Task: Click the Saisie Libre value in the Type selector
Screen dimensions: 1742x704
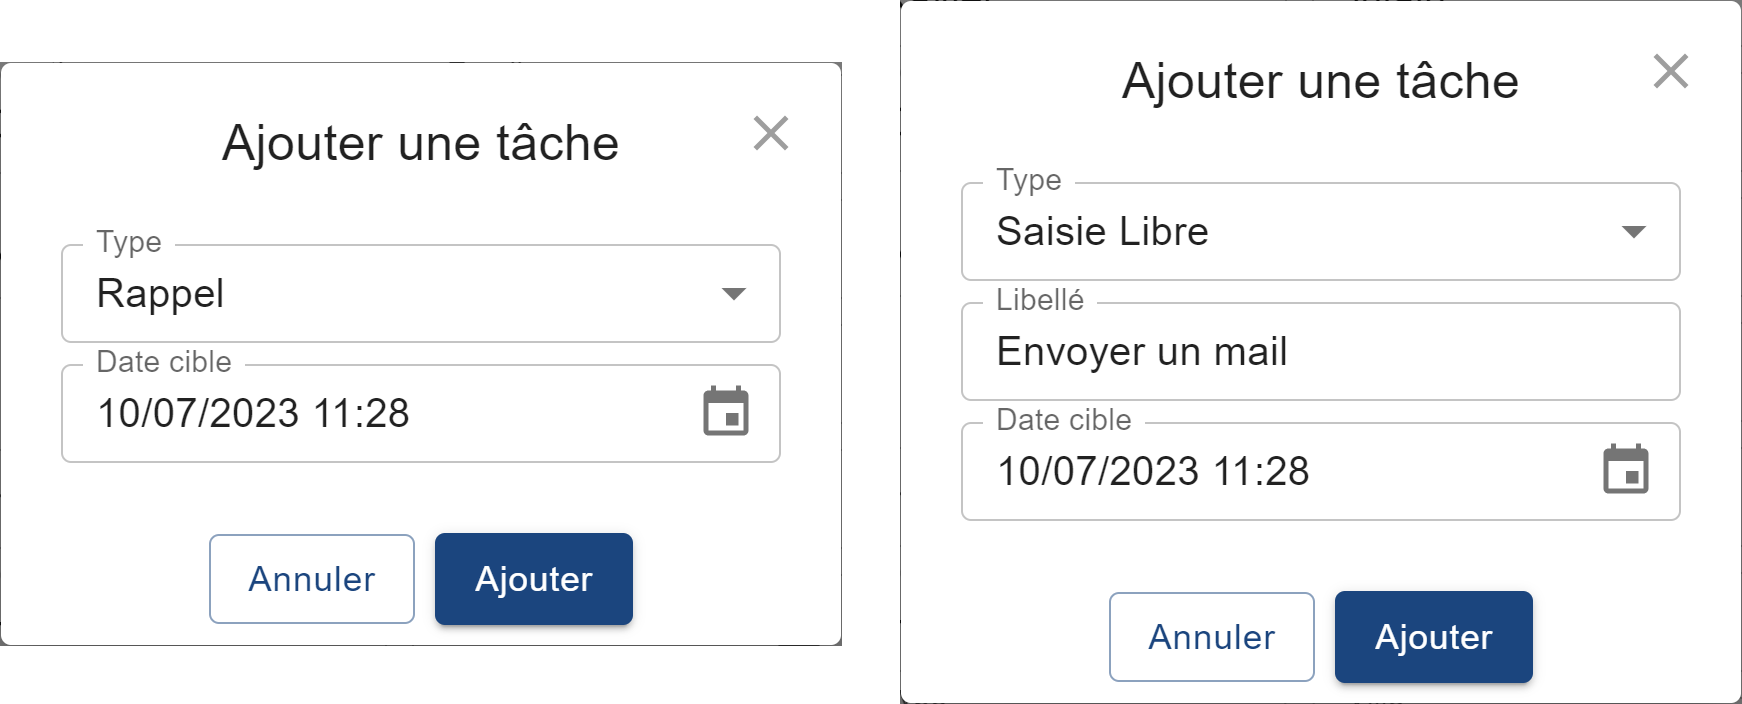Action: click(x=1102, y=232)
